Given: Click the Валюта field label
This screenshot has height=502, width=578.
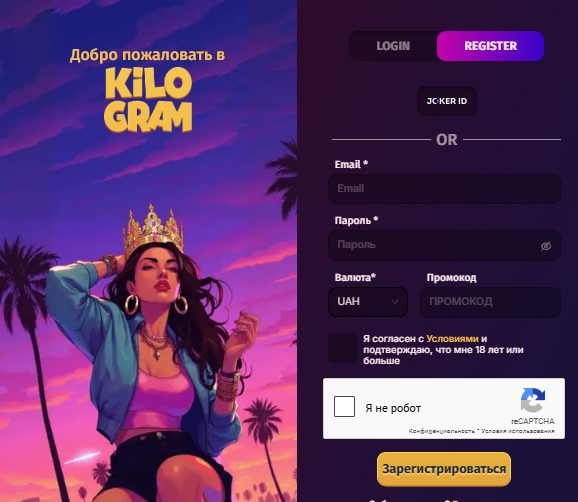Looking at the screenshot, I should pos(355,278).
